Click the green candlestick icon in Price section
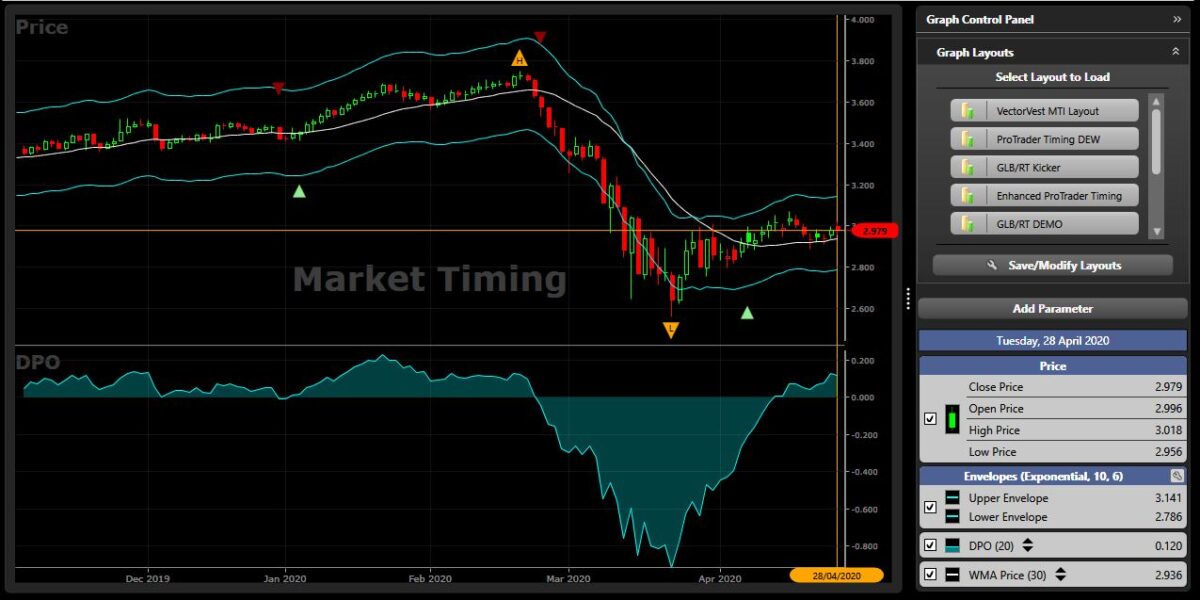 tap(951, 417)
